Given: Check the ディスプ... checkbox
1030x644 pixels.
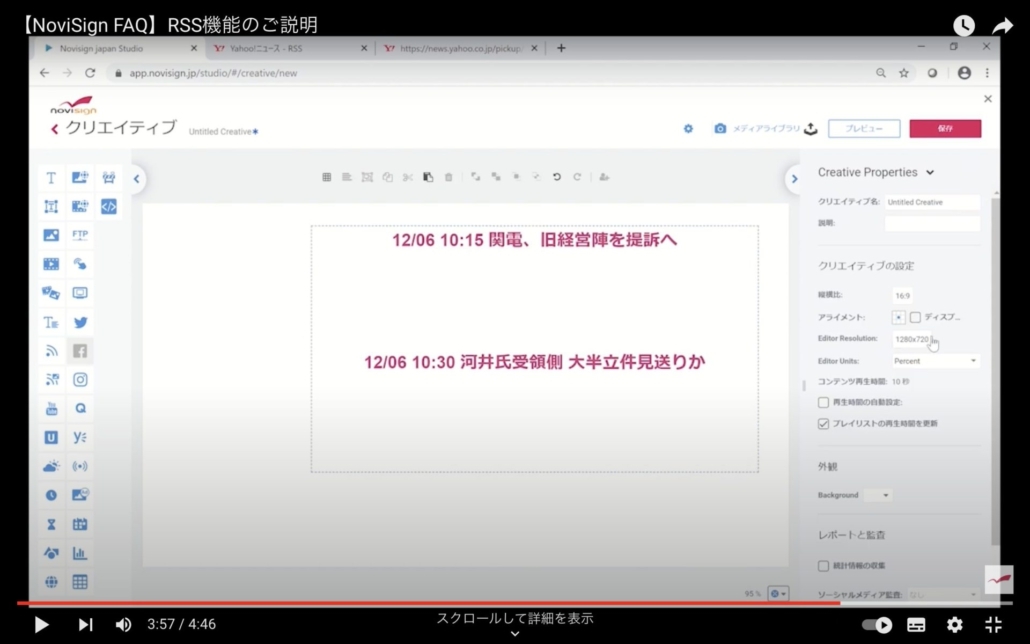Looking at the screenshot, I should pos(916,317).
